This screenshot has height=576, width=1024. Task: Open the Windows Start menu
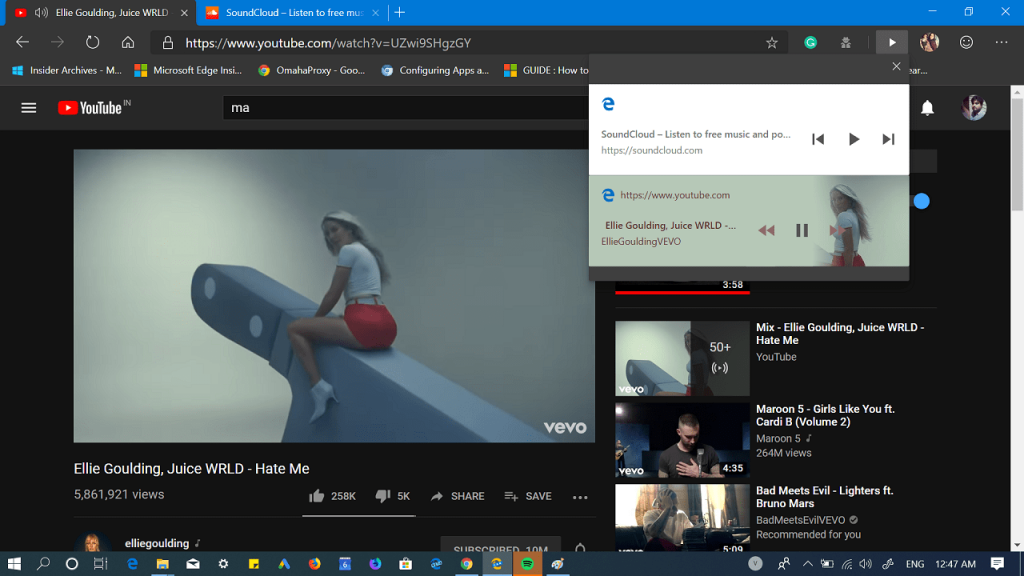coord(14,564)
